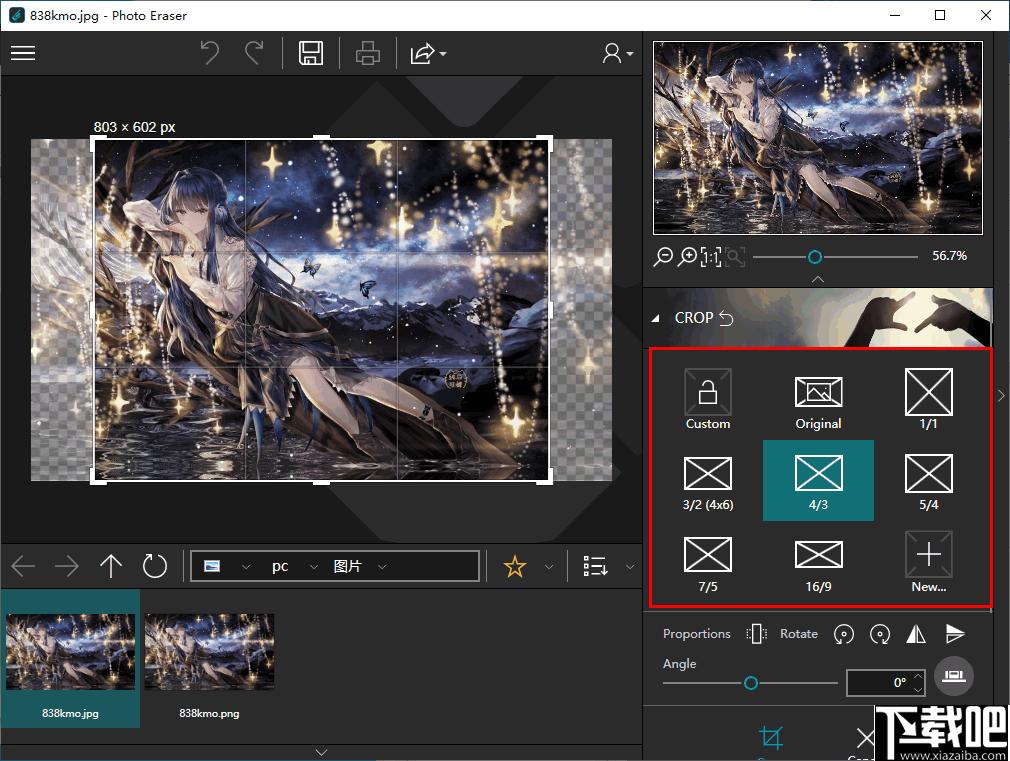
Task: Click the redo arrow icon
Action: pos(254,53)
